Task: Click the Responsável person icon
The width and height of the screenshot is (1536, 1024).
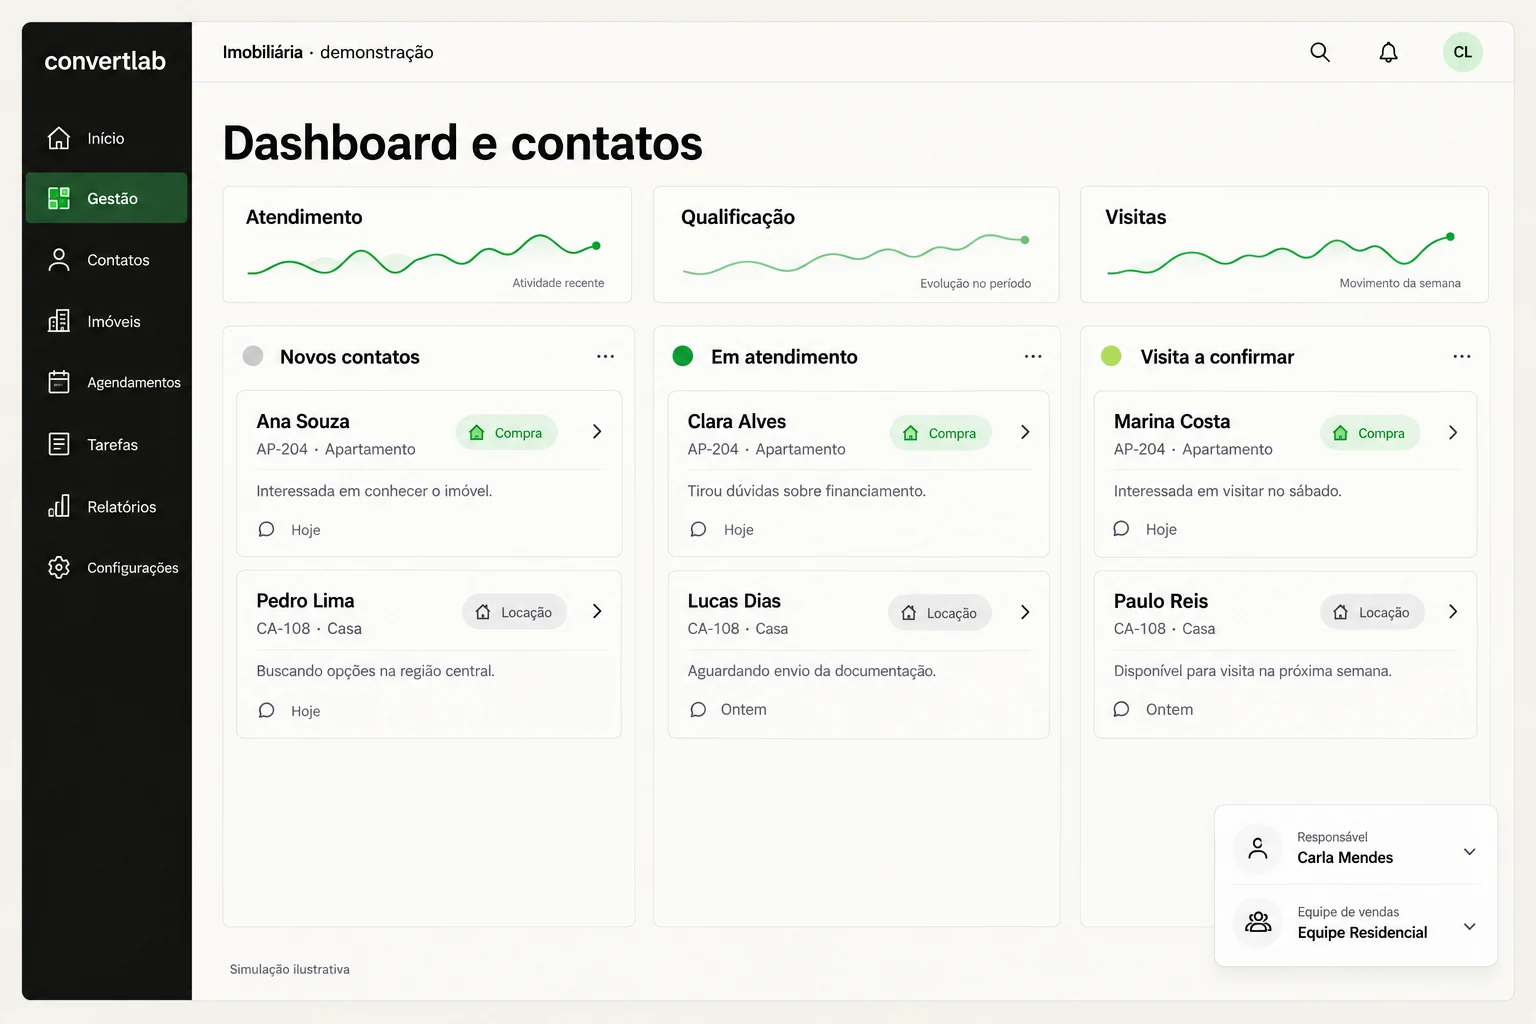Action: tap(1258, 848)
